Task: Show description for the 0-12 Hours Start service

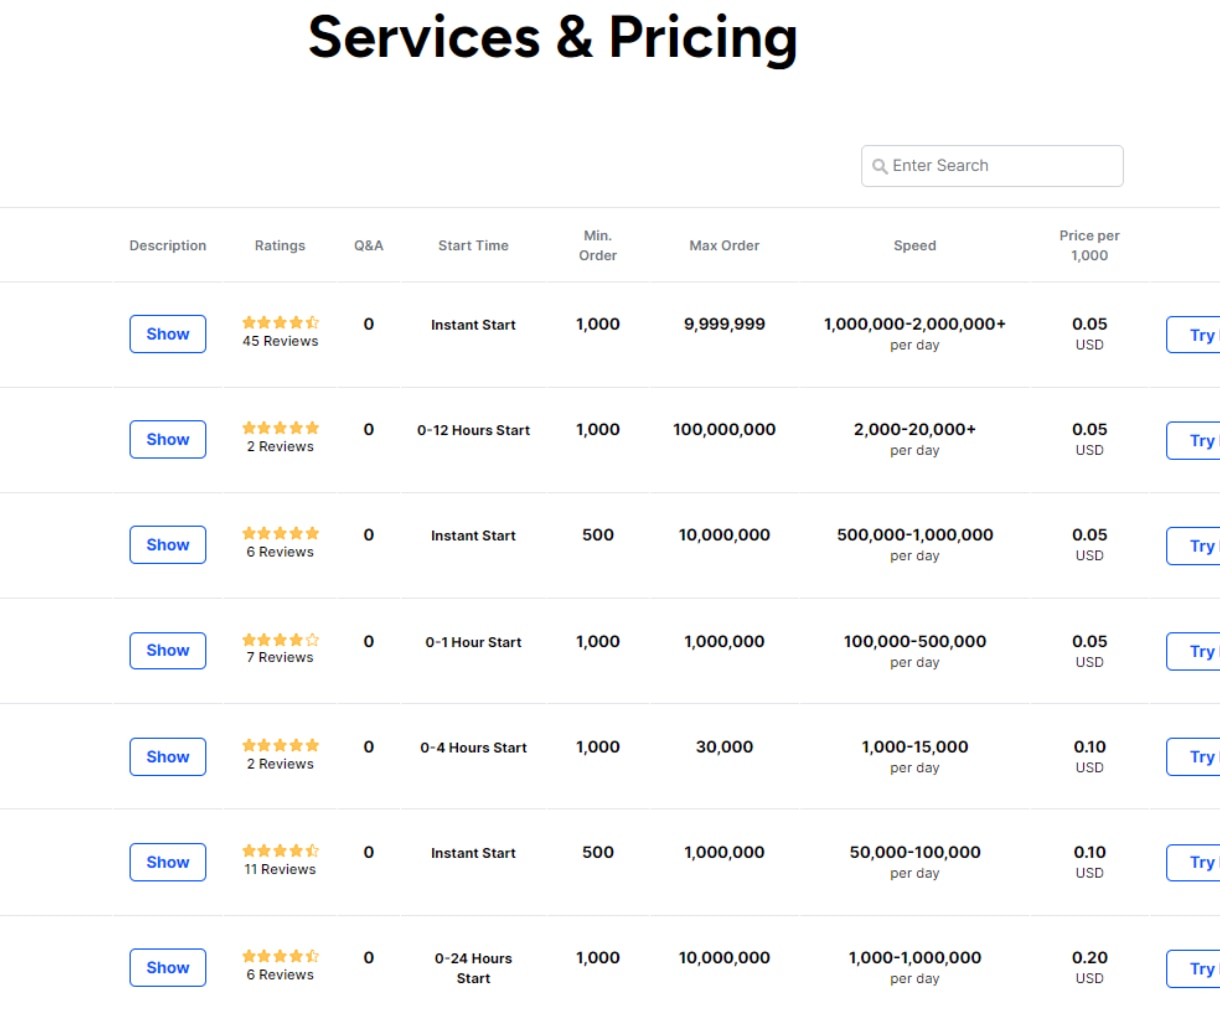Action: tap(168, 439)
